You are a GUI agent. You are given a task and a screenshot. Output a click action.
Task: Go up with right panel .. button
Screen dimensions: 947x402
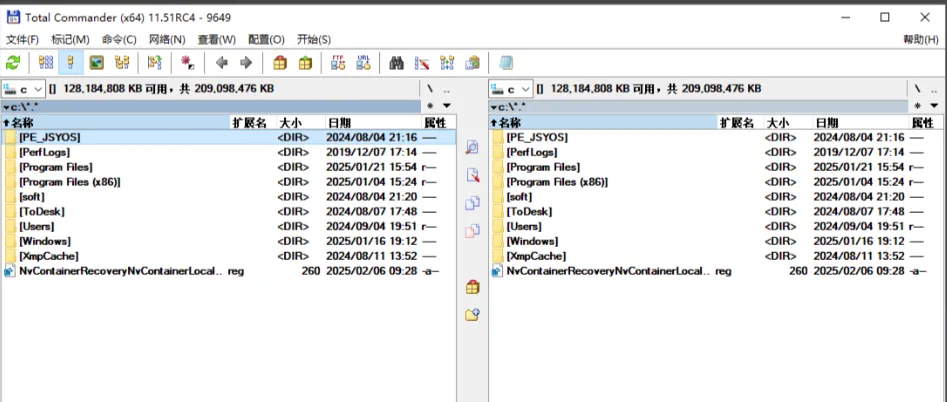[934, 89]
